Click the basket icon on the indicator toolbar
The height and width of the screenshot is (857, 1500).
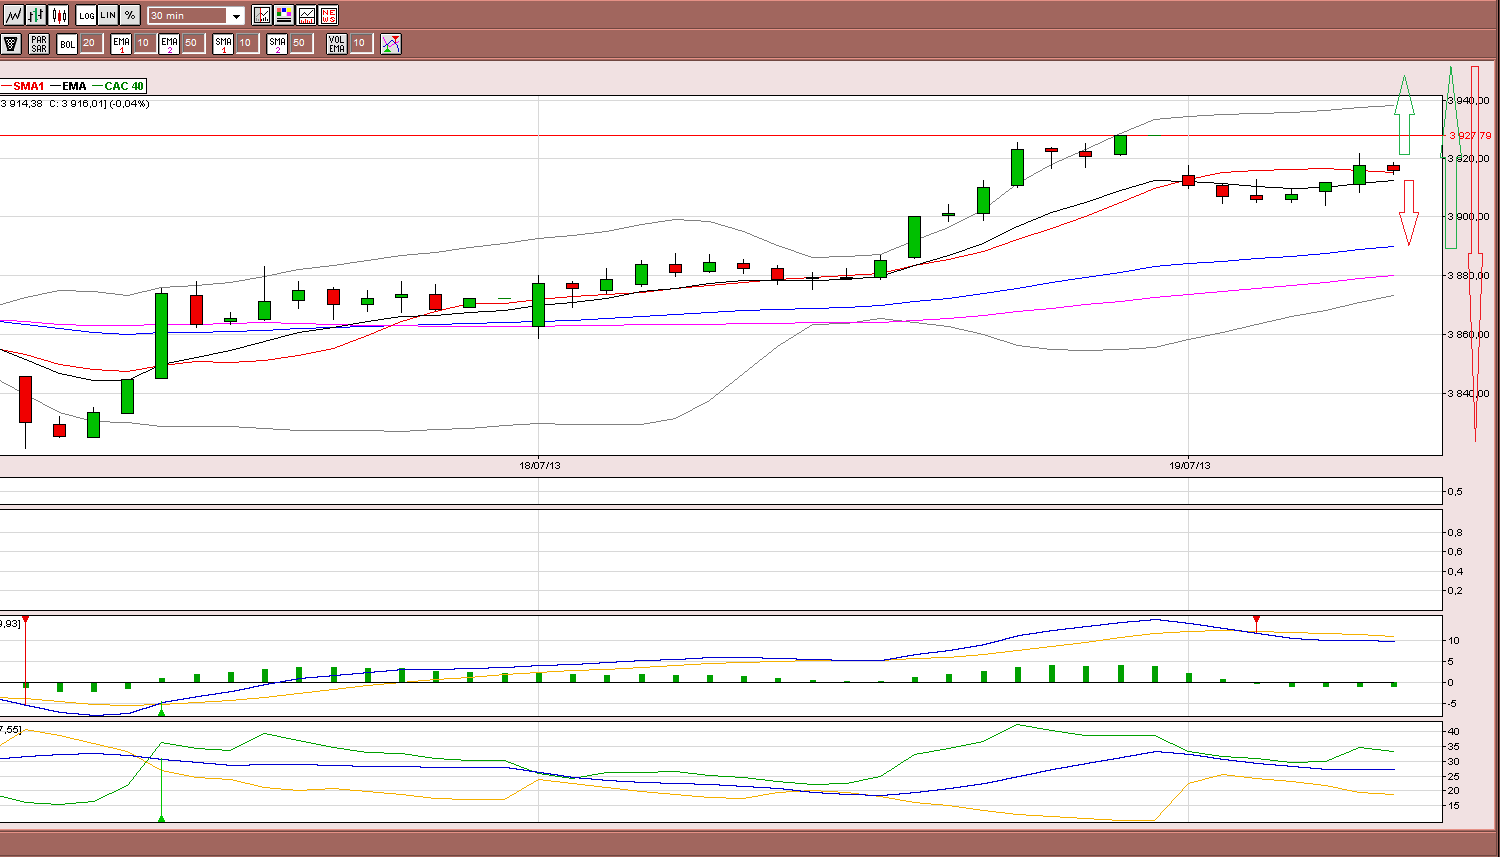click(x=11, y=43)
